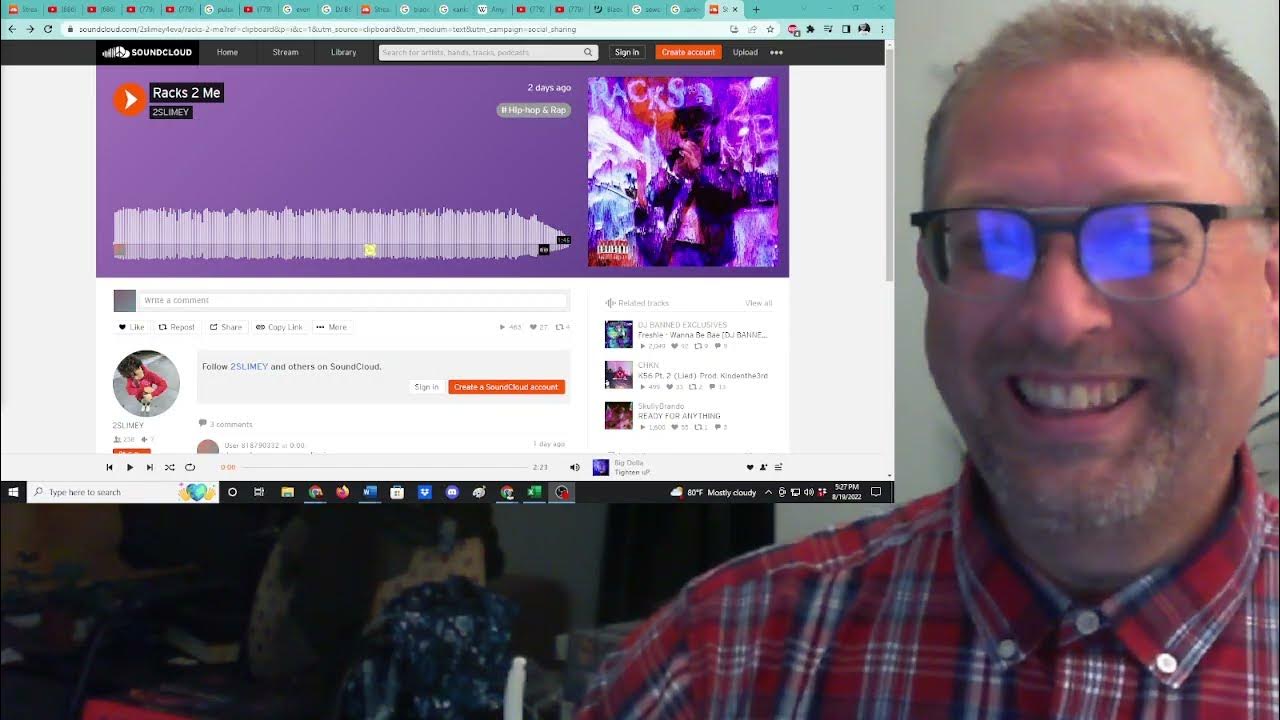Open the Big Dolla now-playing artwork
The width and height of the screenshot is (1280, 720).
tap(600, 467)
